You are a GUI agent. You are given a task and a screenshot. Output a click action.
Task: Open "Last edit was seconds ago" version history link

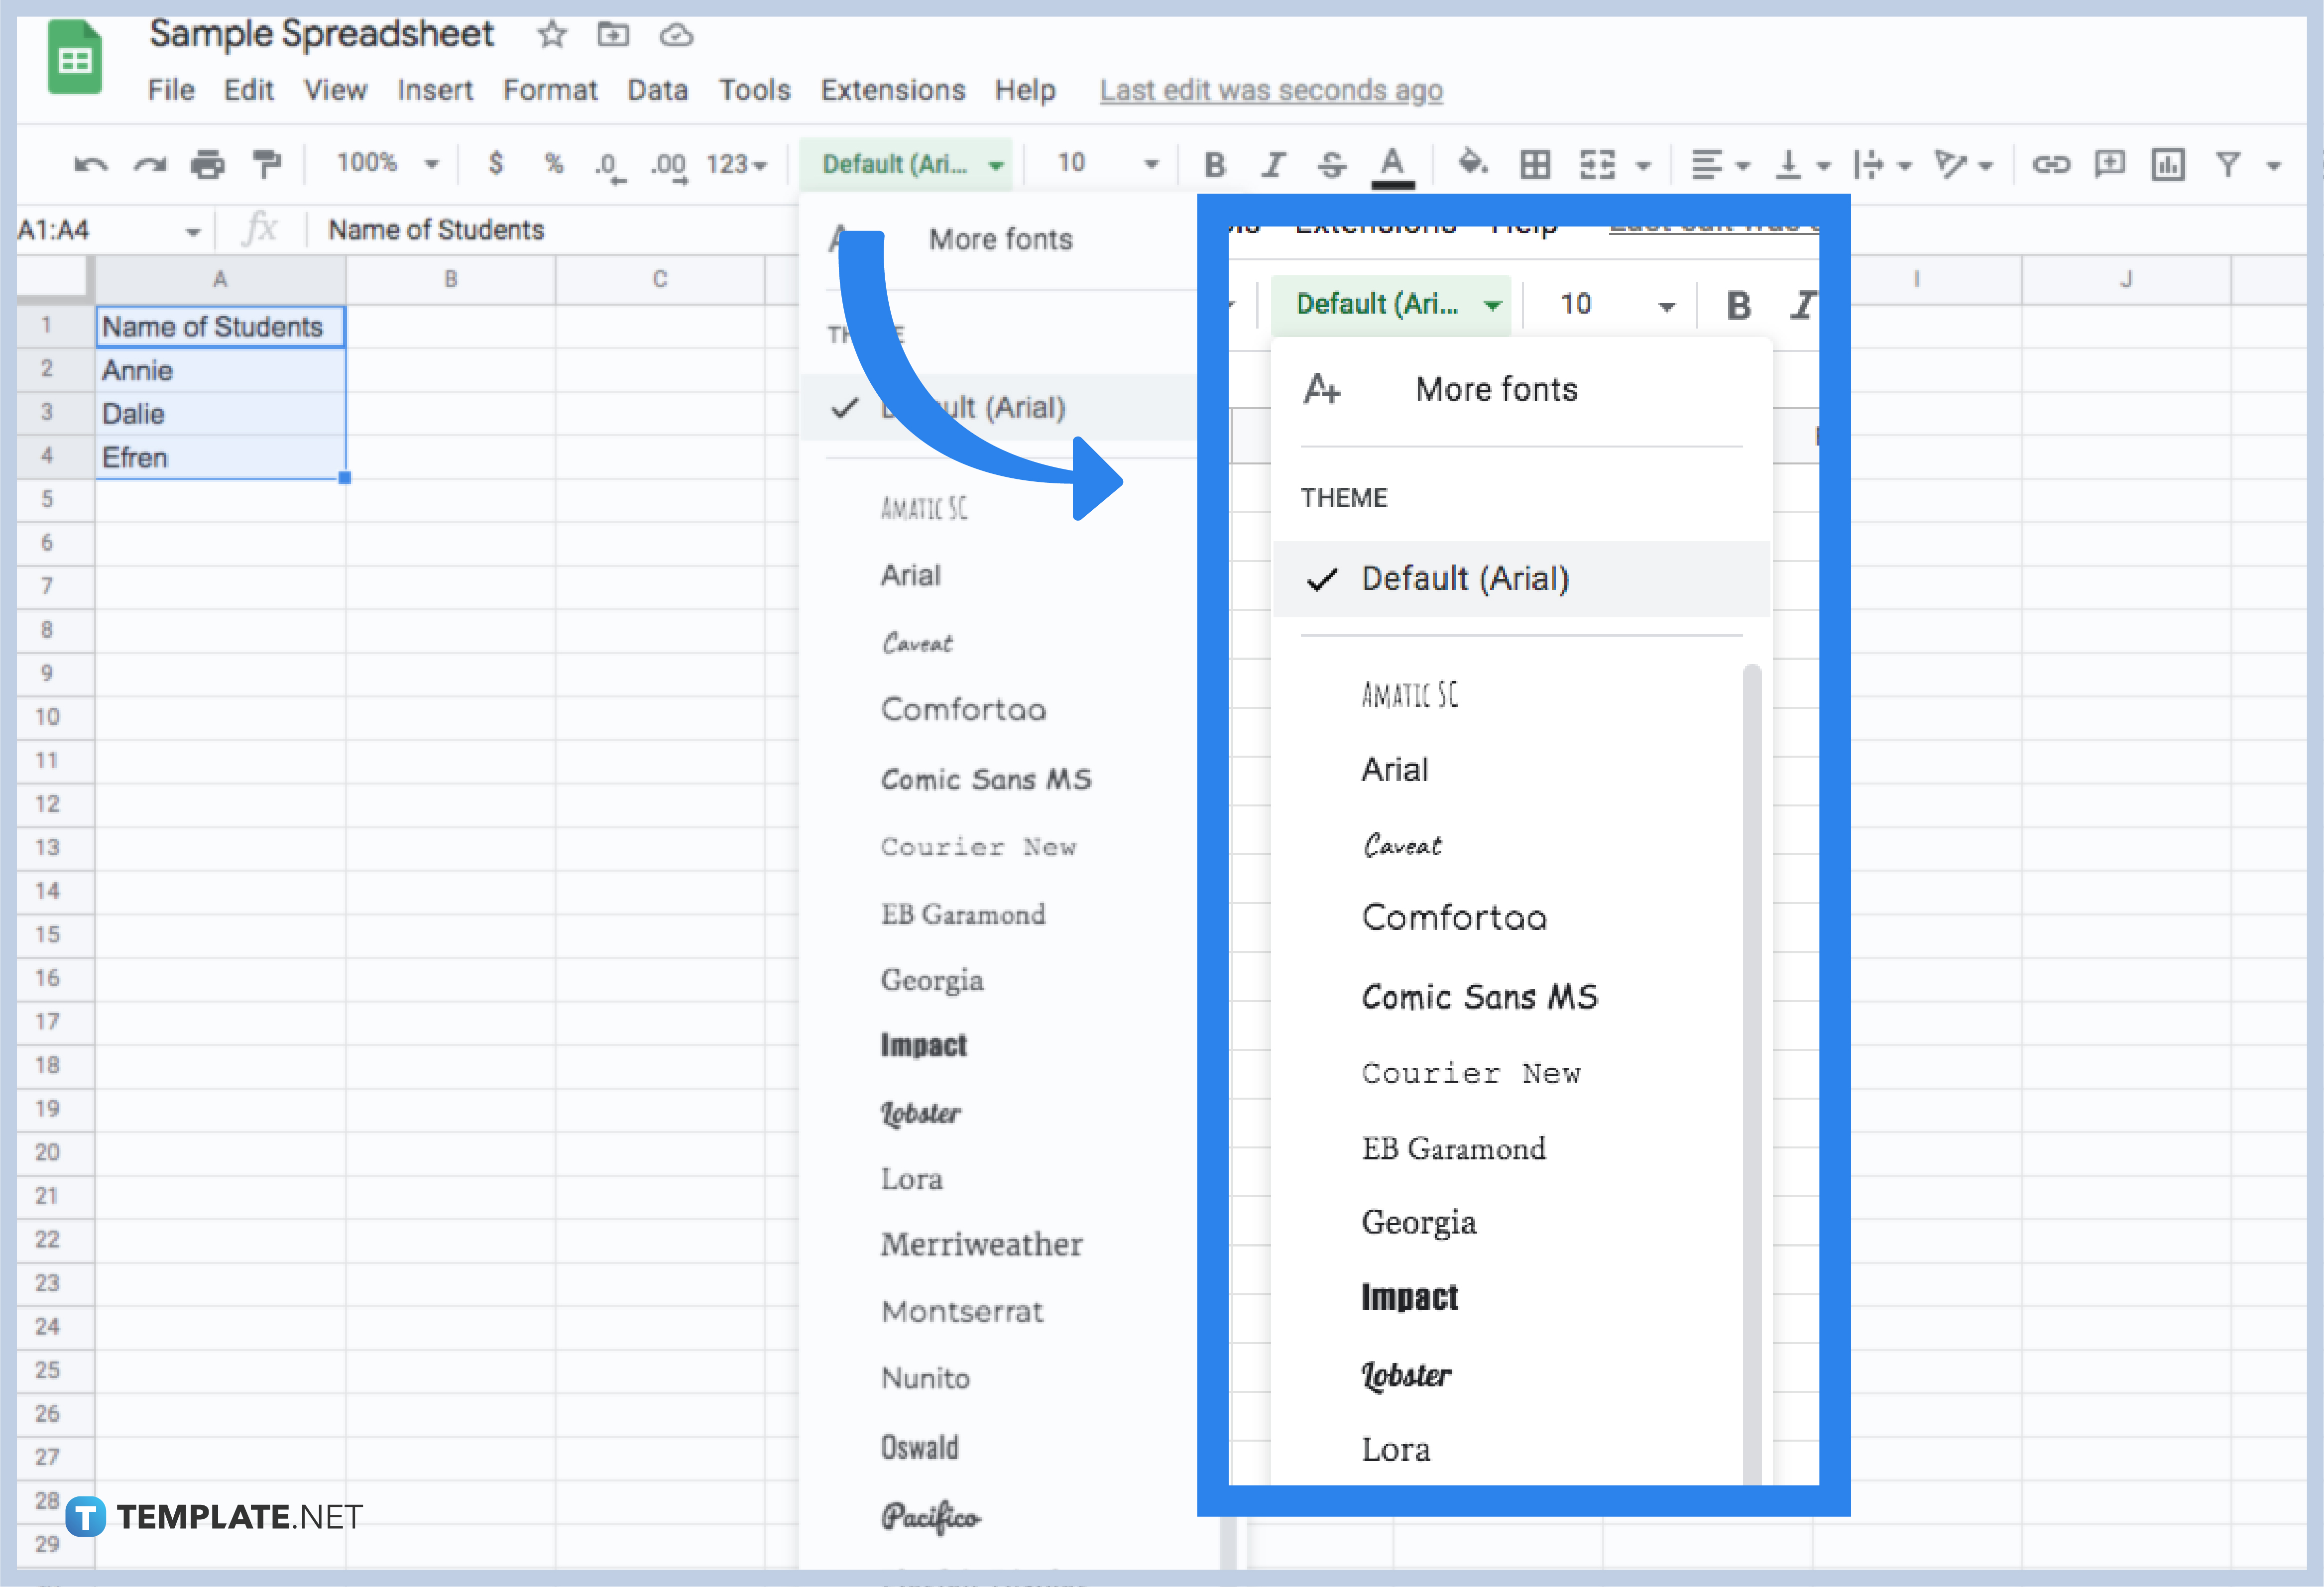pos(1271,91)
